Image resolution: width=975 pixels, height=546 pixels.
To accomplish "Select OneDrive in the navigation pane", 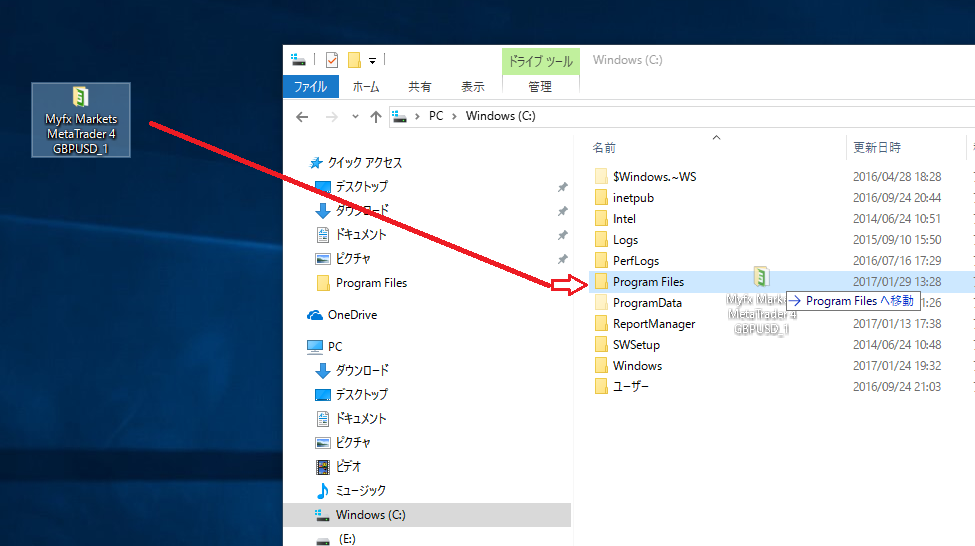I will [x=352, y=315].
